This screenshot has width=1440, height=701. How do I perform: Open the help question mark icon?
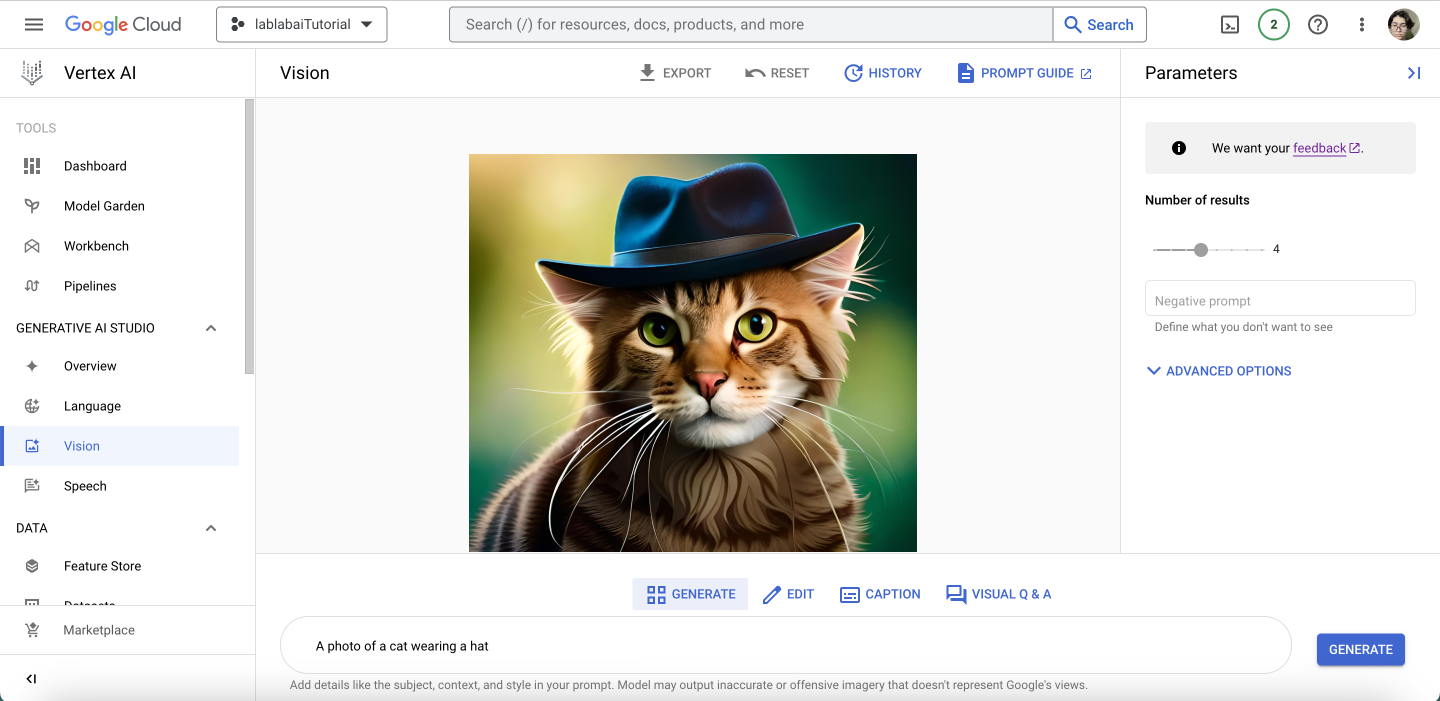pos(1318,25)
